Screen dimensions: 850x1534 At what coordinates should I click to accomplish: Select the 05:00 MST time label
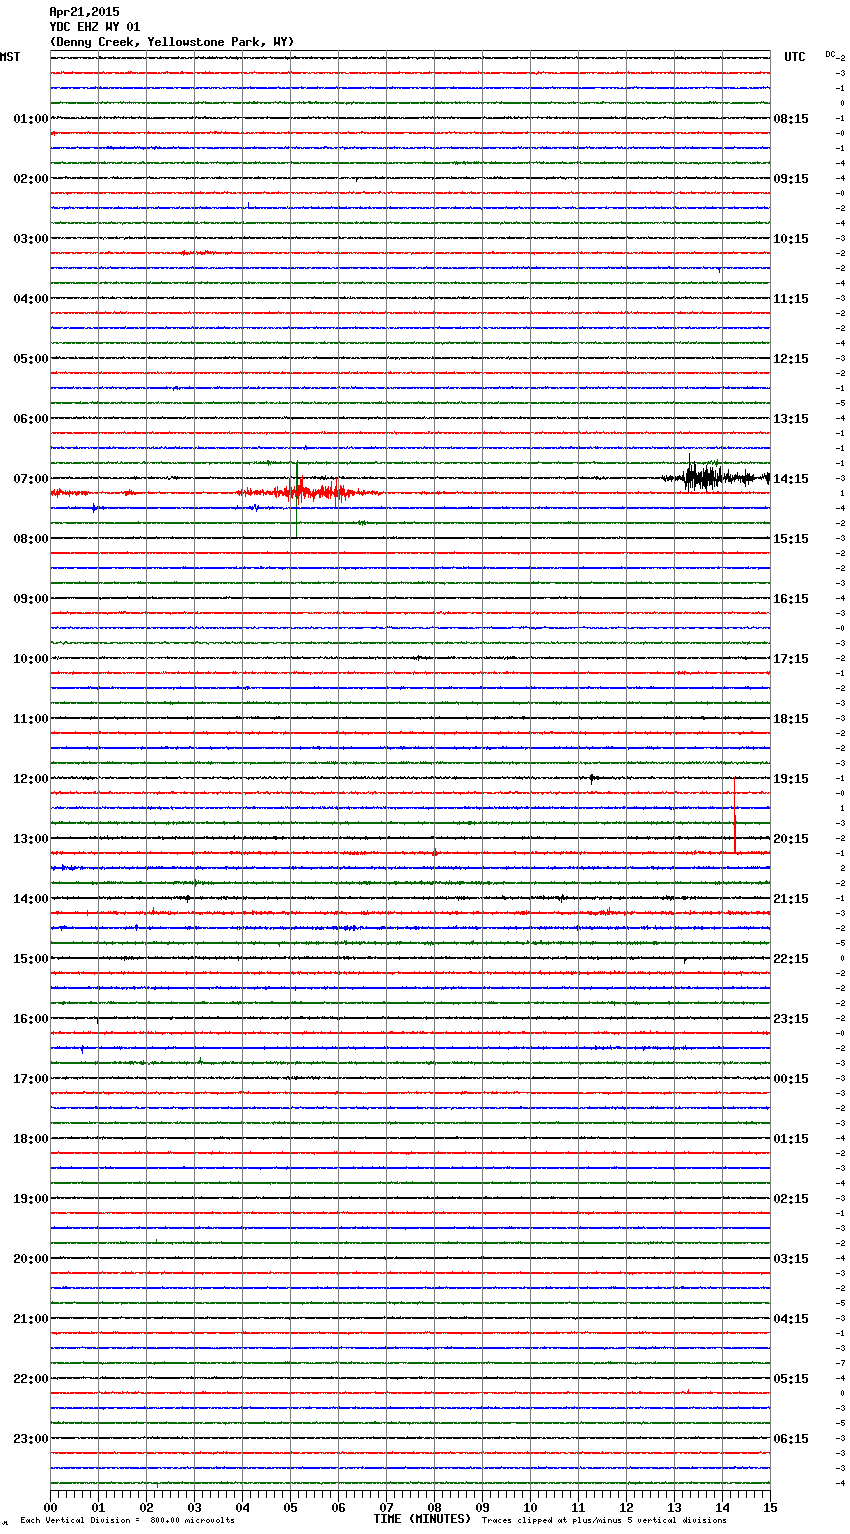(31, 359)
